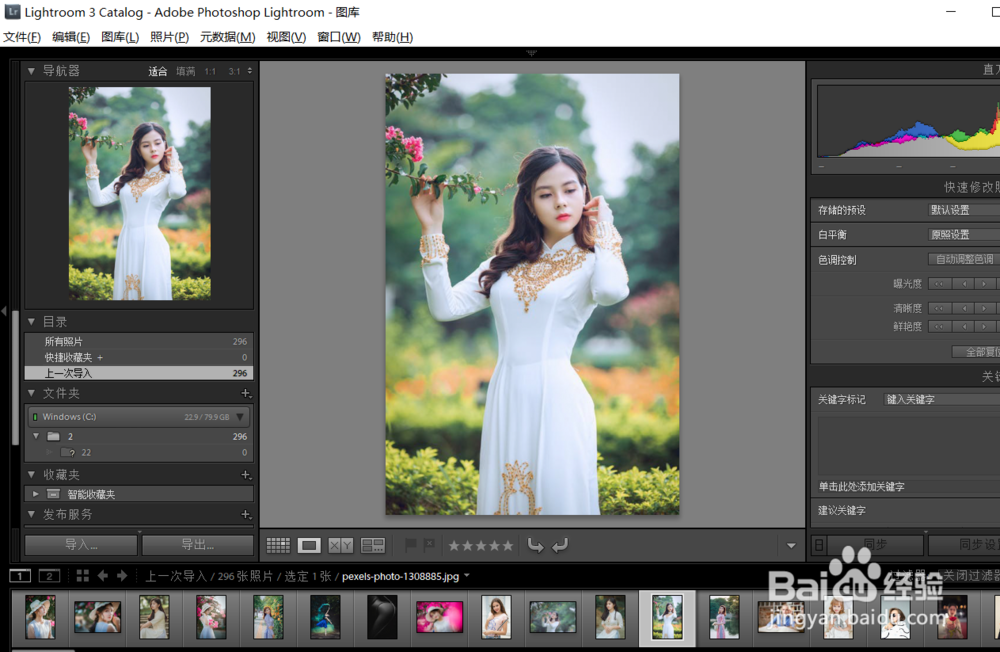Set navigator zoom to 1:1
Image resolution: width=1000 pixels, height=652 pixels.
tap(210, 71)
